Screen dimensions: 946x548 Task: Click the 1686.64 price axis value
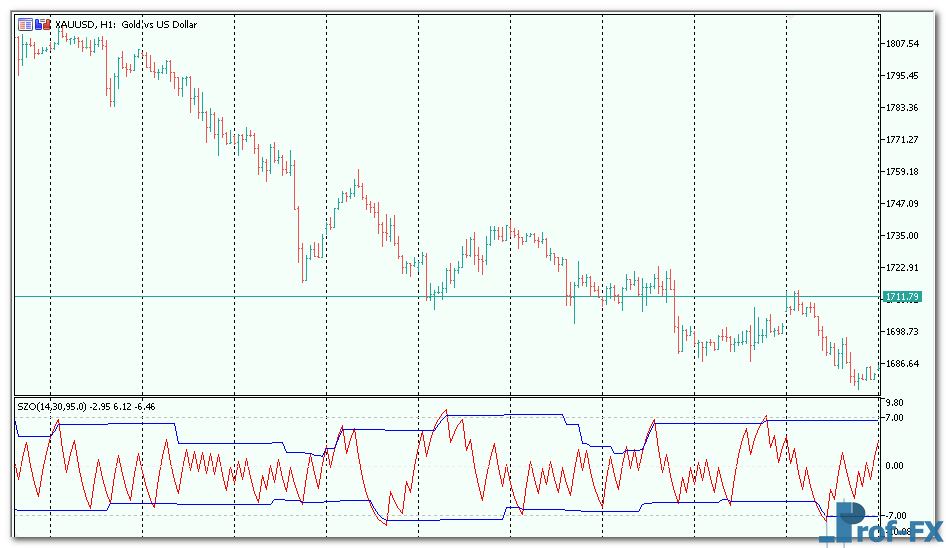tap(902, 364)
